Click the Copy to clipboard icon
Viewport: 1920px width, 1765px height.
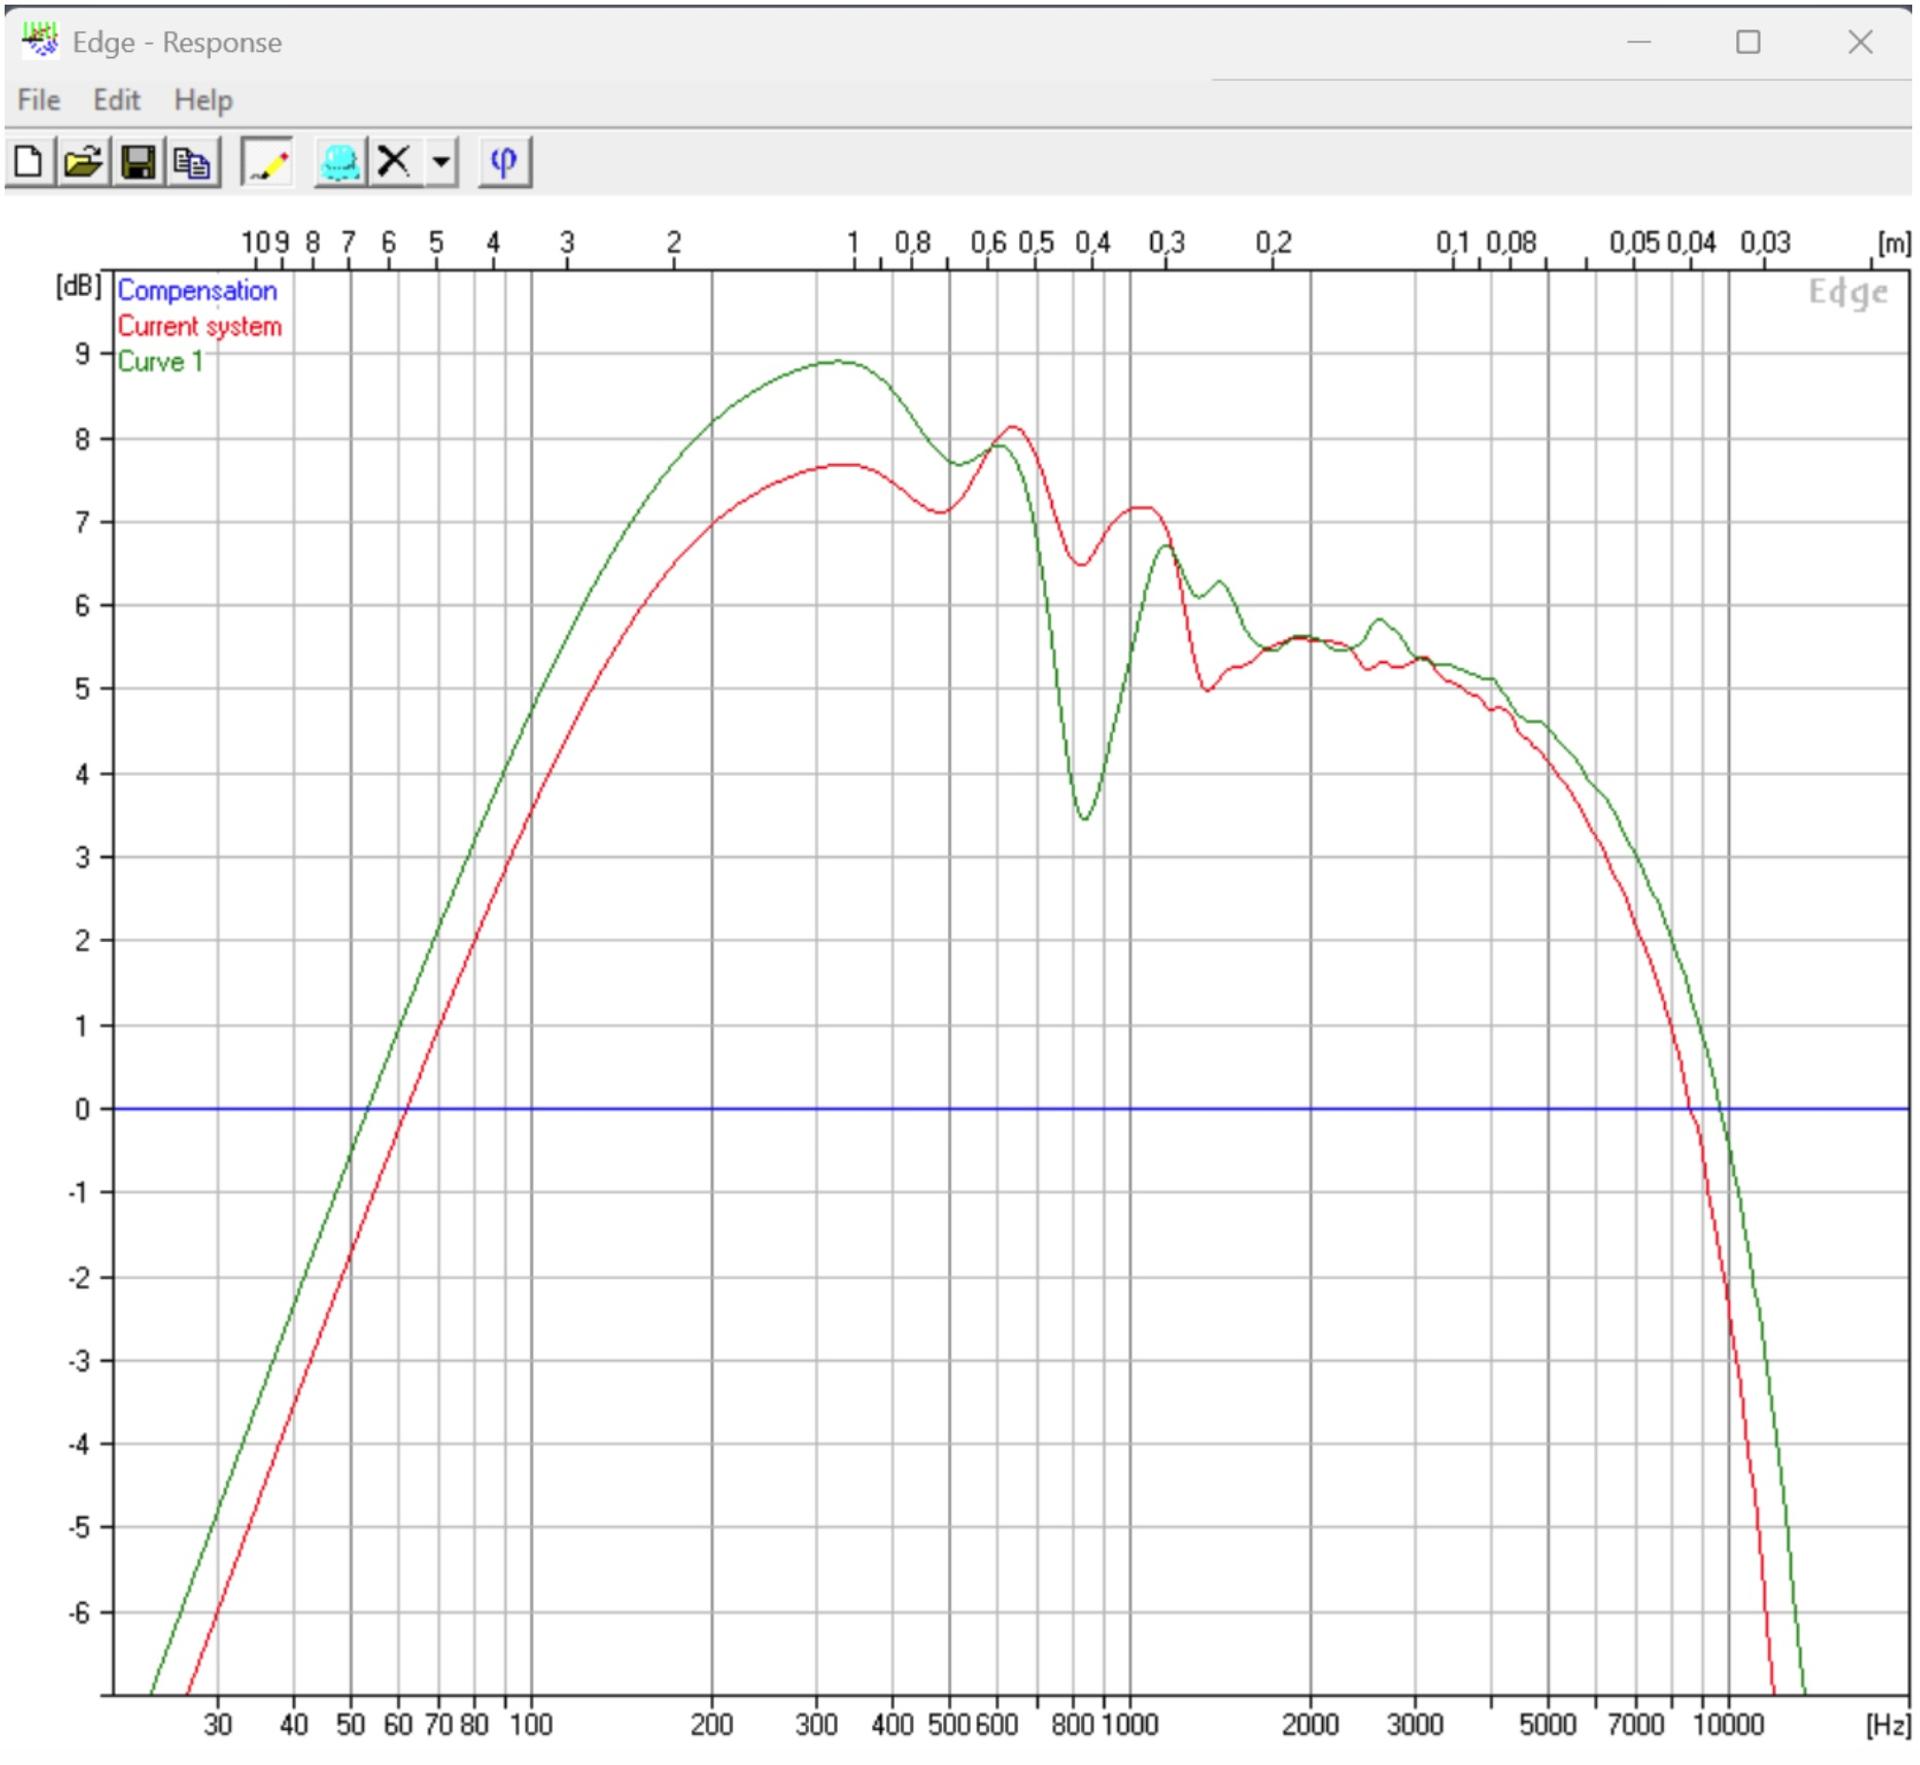pyautogui.click(x=192, y=161)
